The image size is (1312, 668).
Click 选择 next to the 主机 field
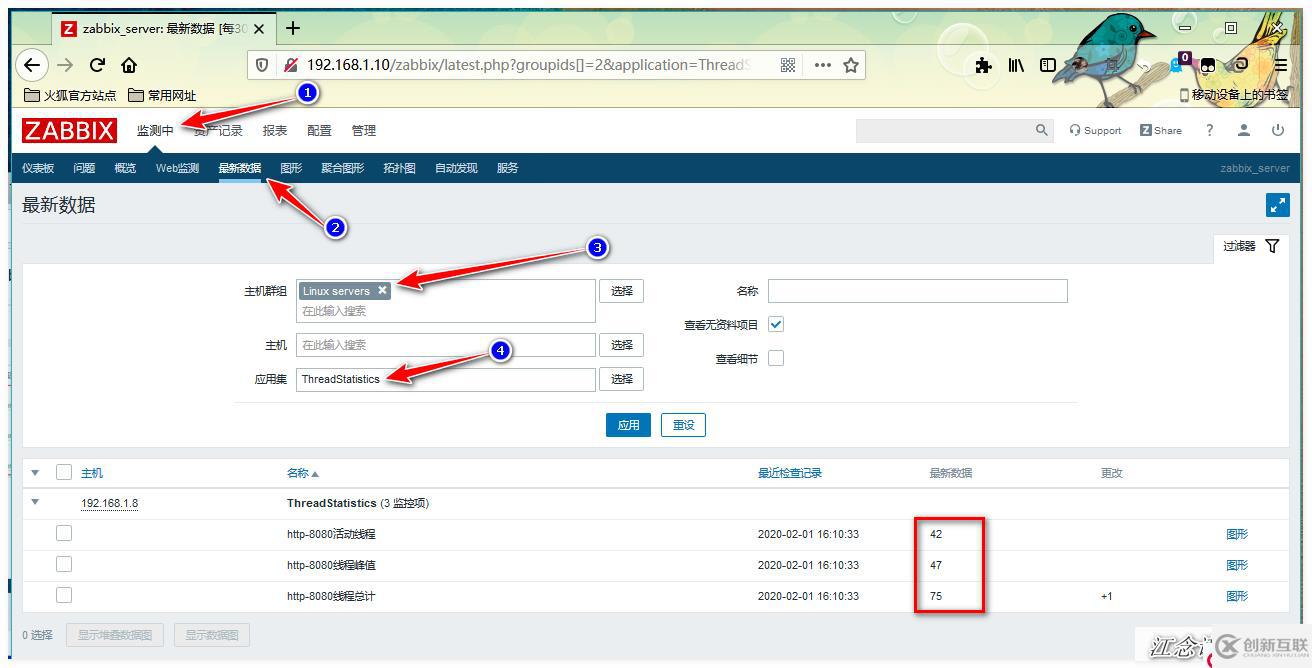click(621, 345)
